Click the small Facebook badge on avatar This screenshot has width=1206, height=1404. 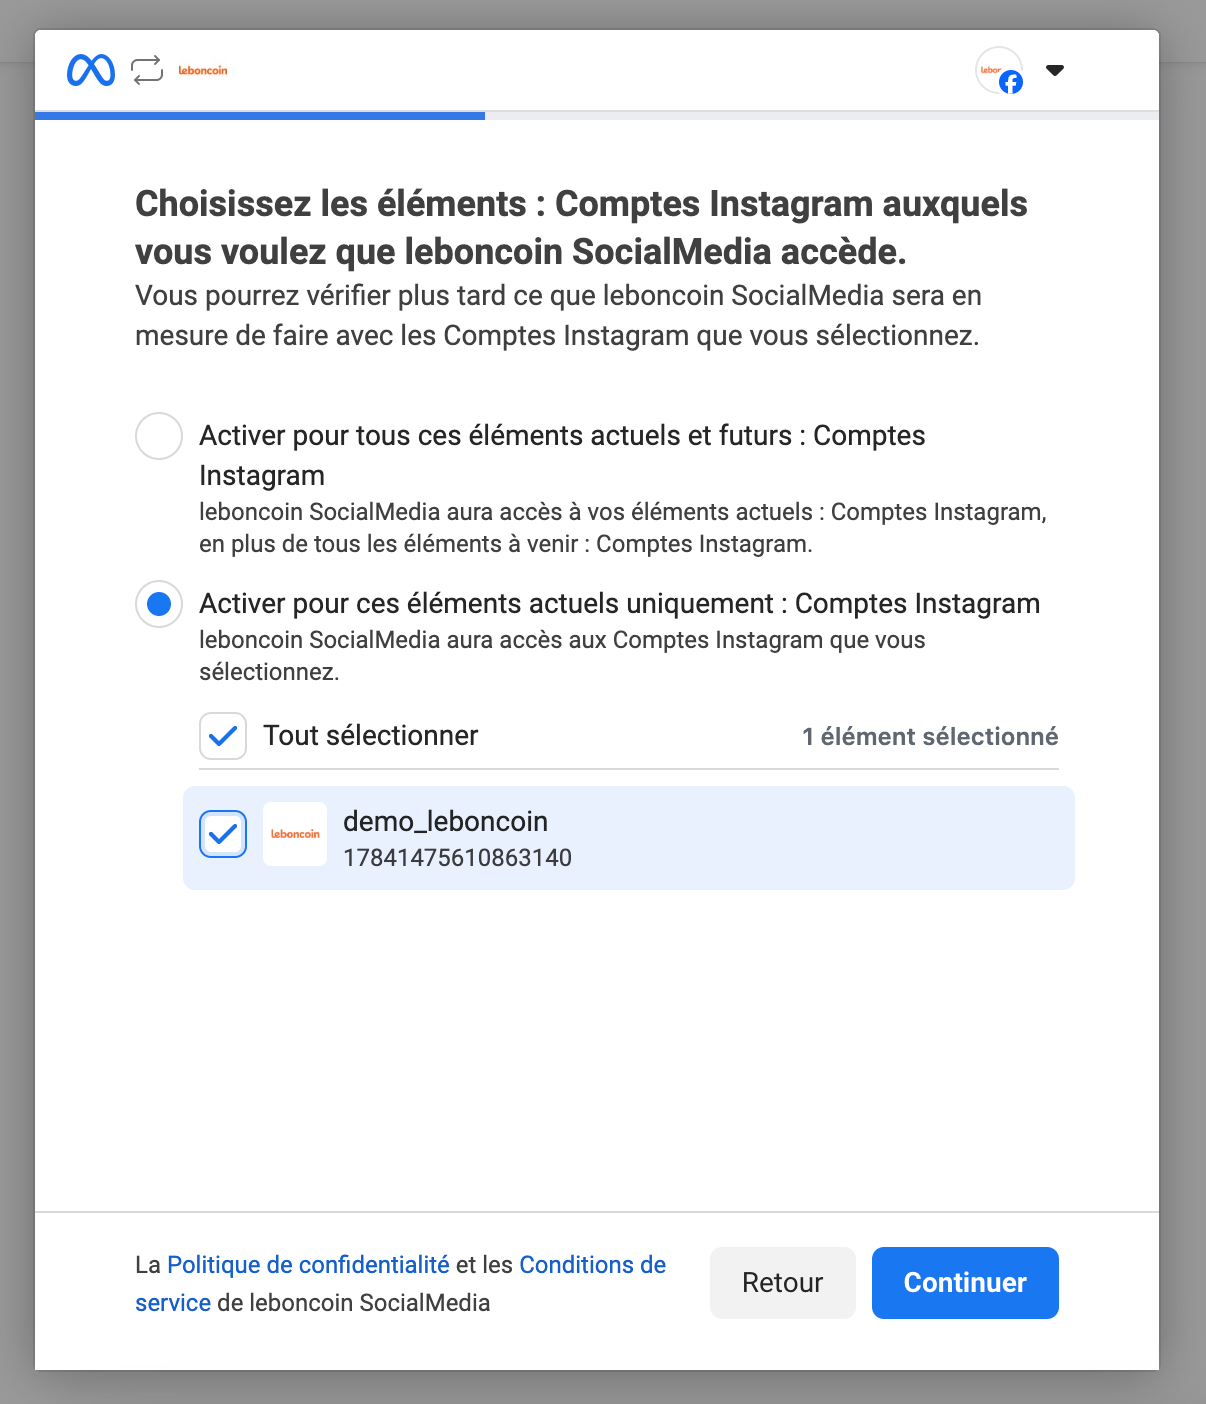[1011, 82]
